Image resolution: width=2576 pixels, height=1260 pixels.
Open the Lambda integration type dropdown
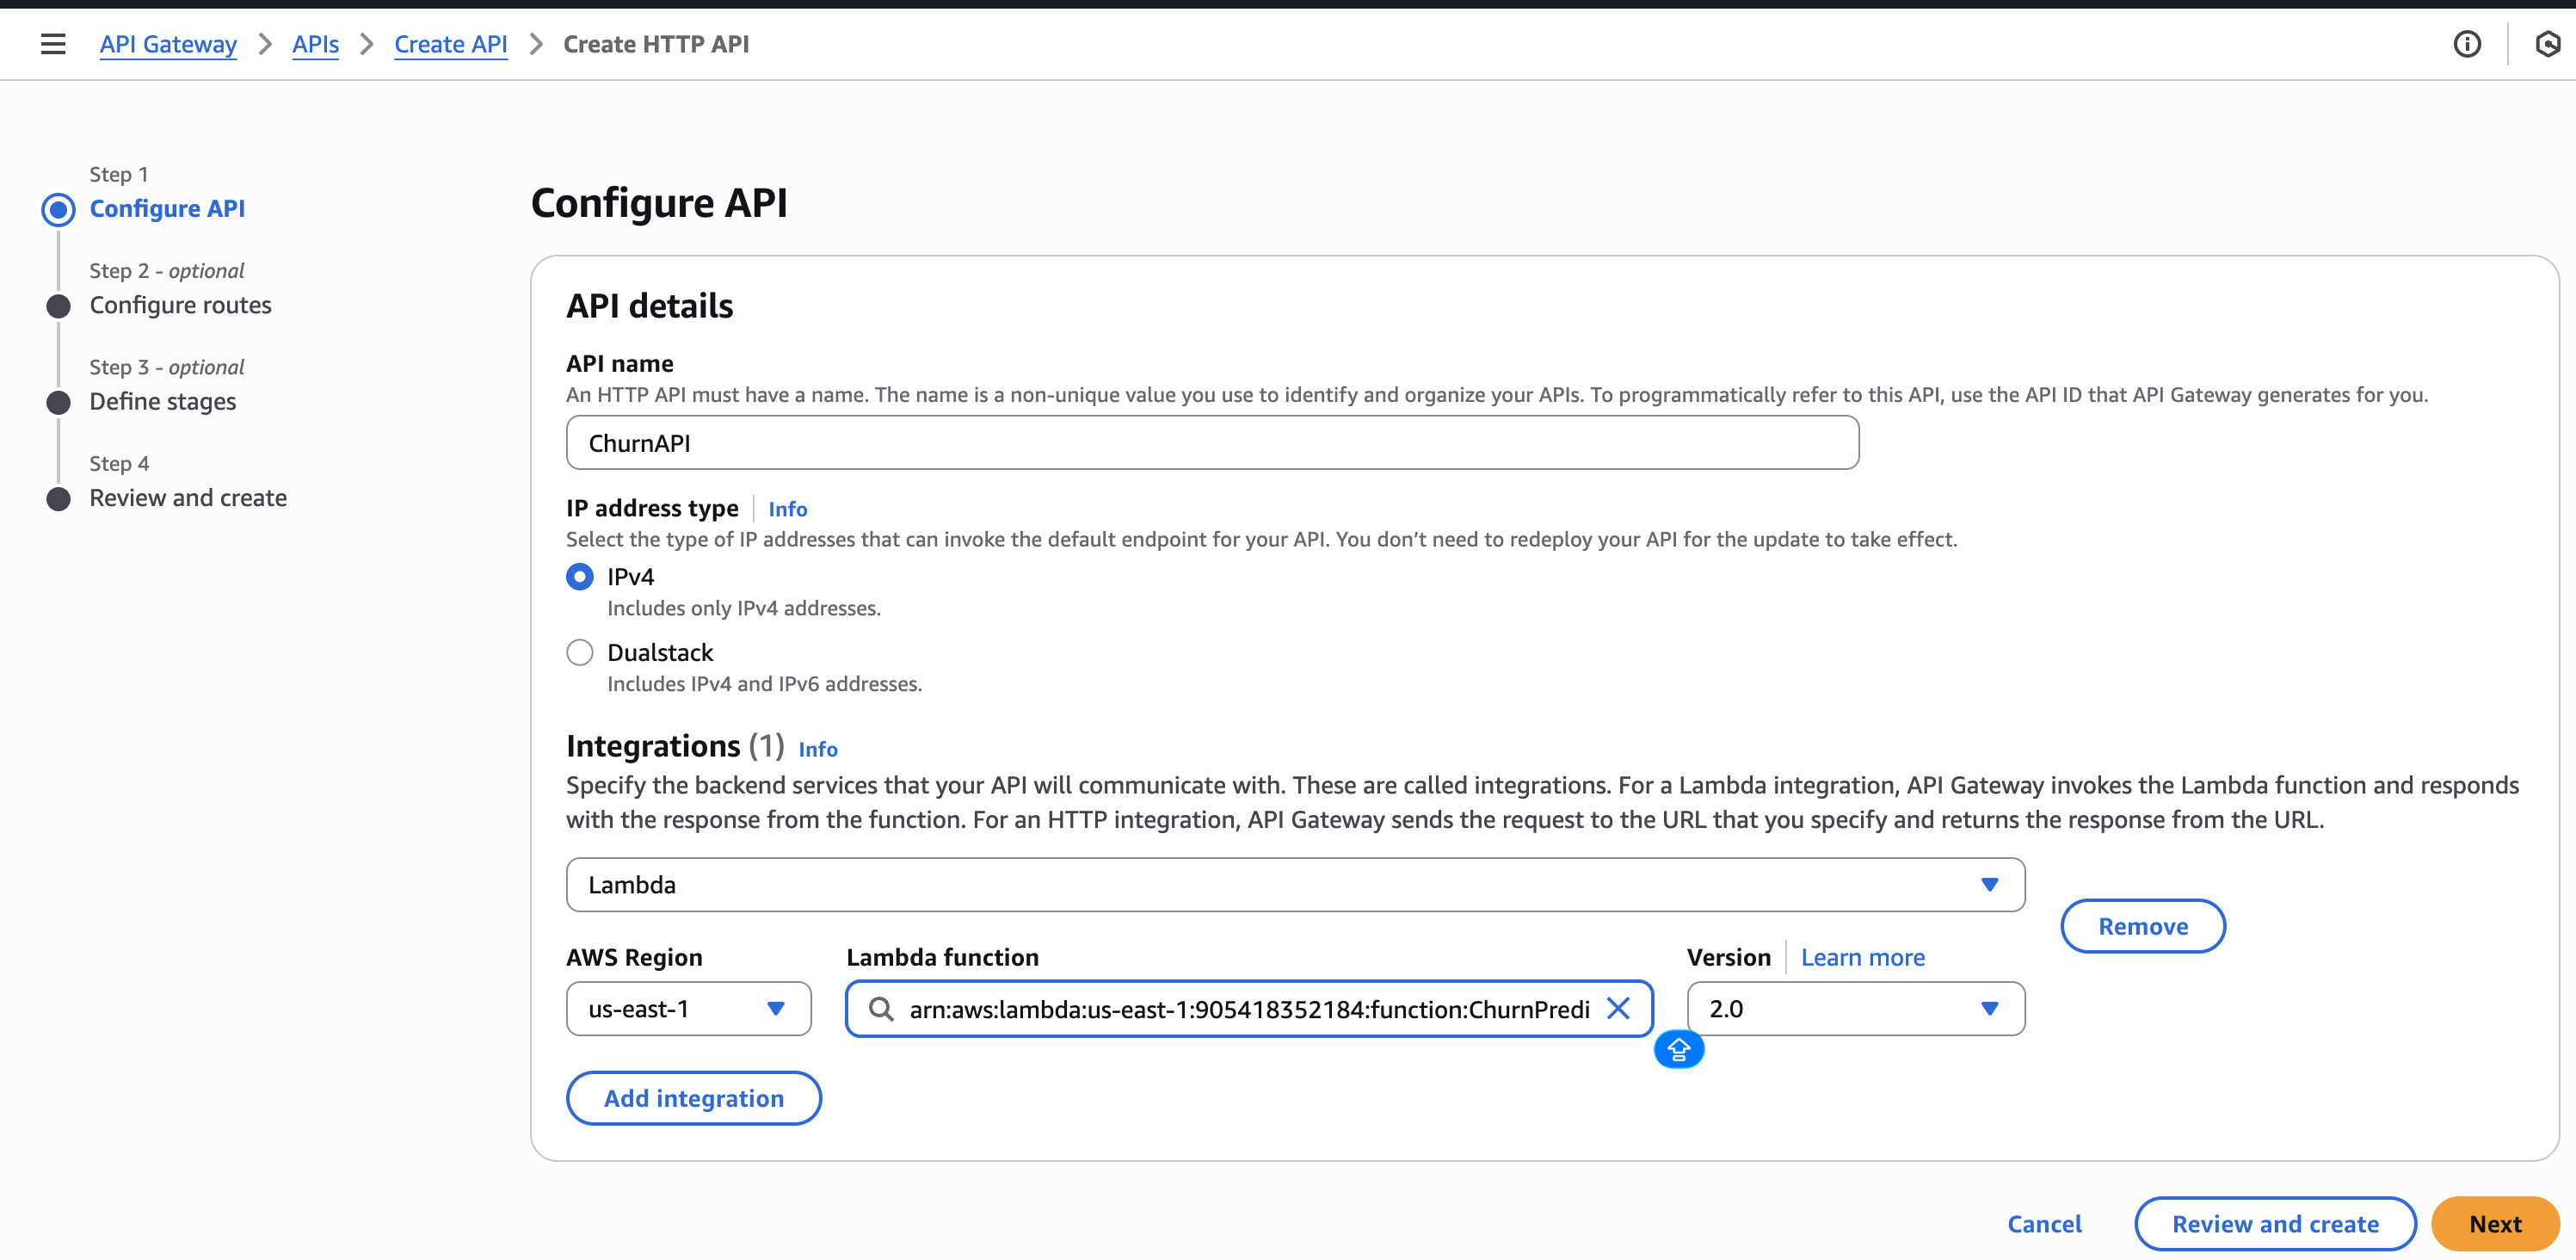(x=1991, y=885)
